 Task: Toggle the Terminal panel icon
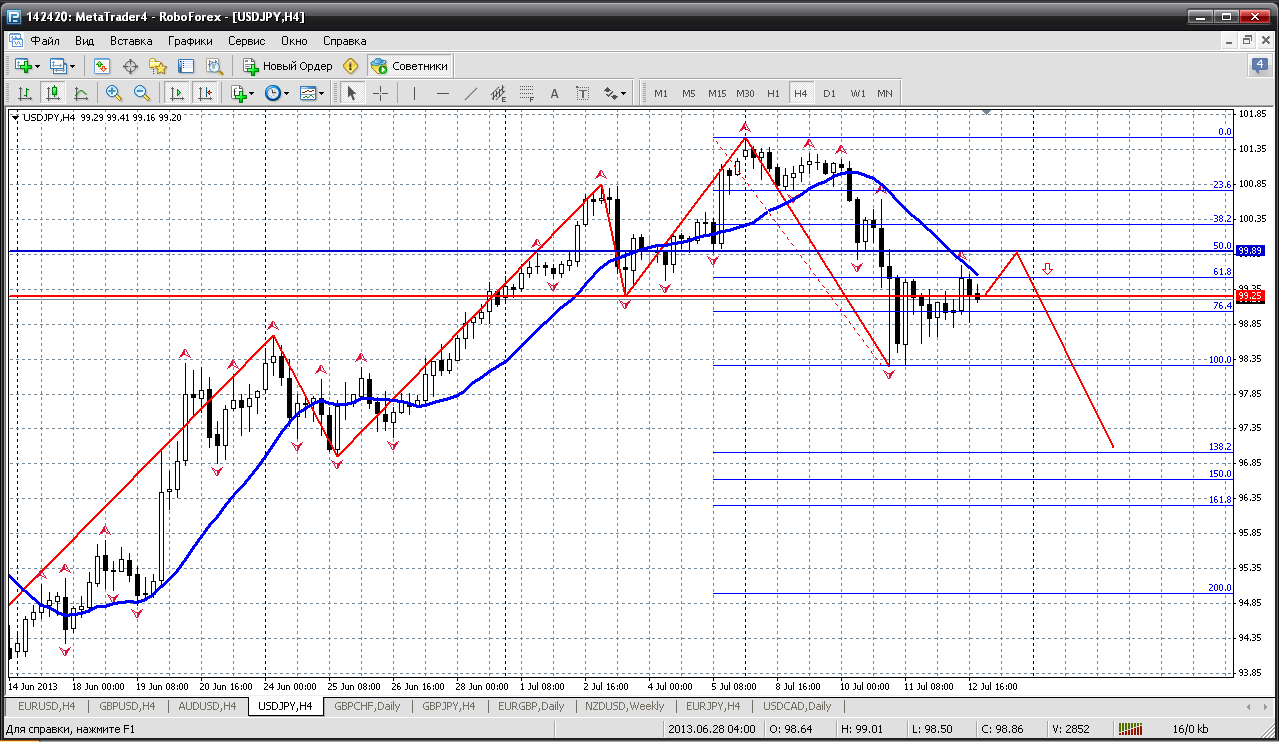pos(186,66)
